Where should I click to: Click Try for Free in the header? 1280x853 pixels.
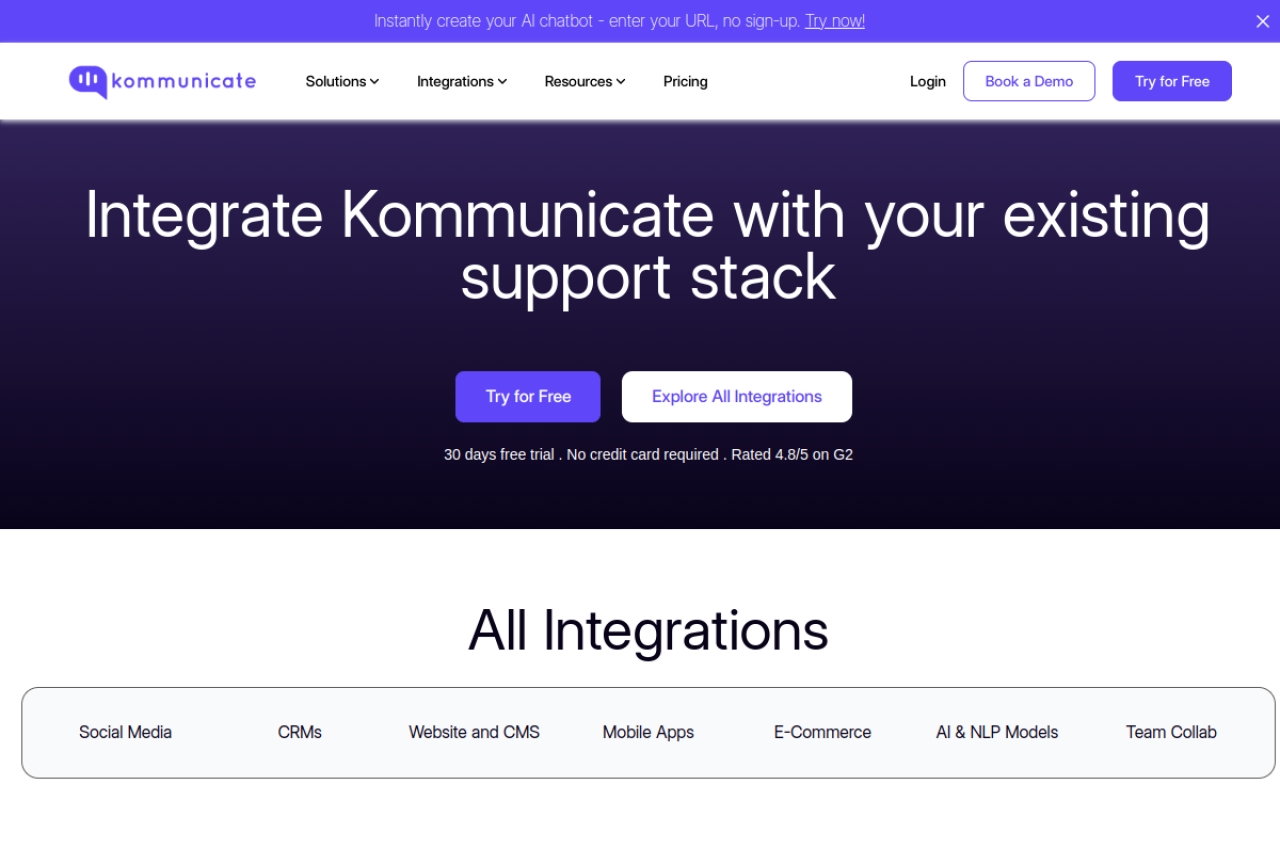click(x=1172, y=81)
